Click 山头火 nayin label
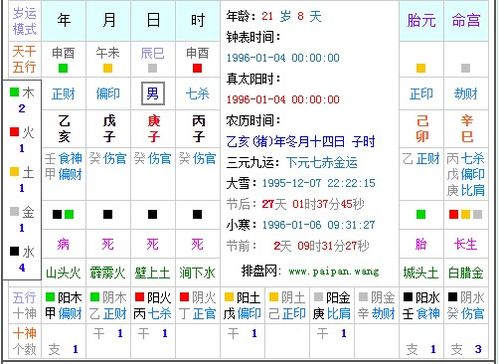The width and height of the screenshot is (499, 364). pos(63,273)
